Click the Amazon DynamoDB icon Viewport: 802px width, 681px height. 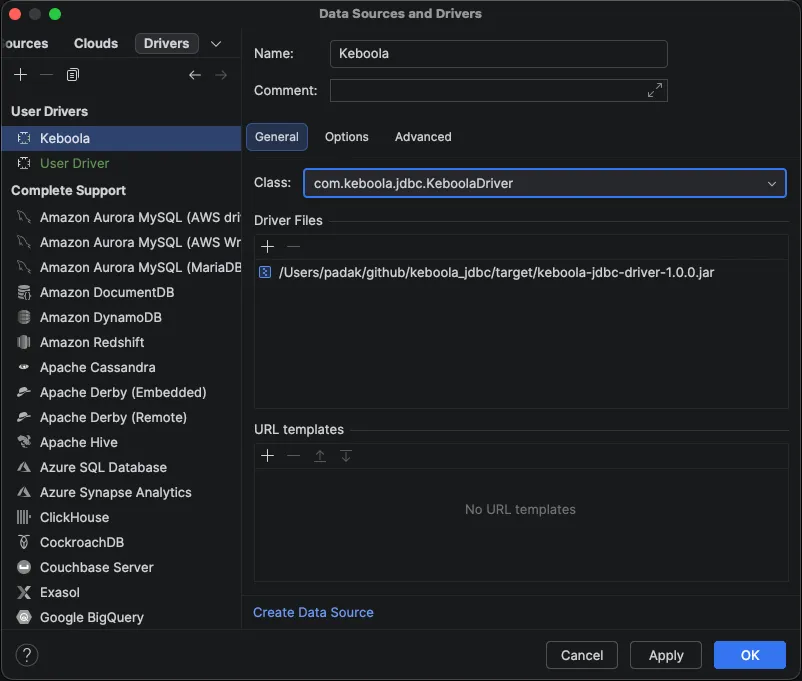tap(24, 317)
